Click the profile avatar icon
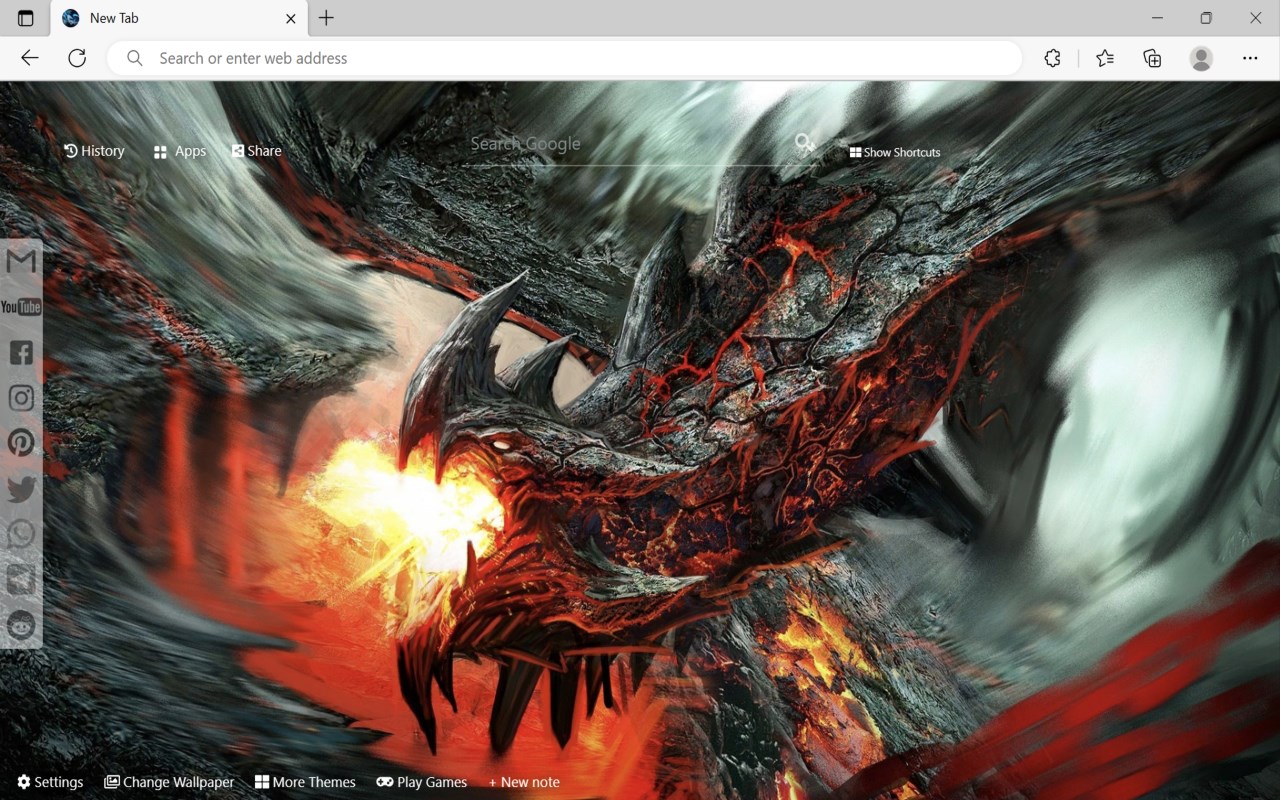The image size is (1280, 800). click(1201, 58)
